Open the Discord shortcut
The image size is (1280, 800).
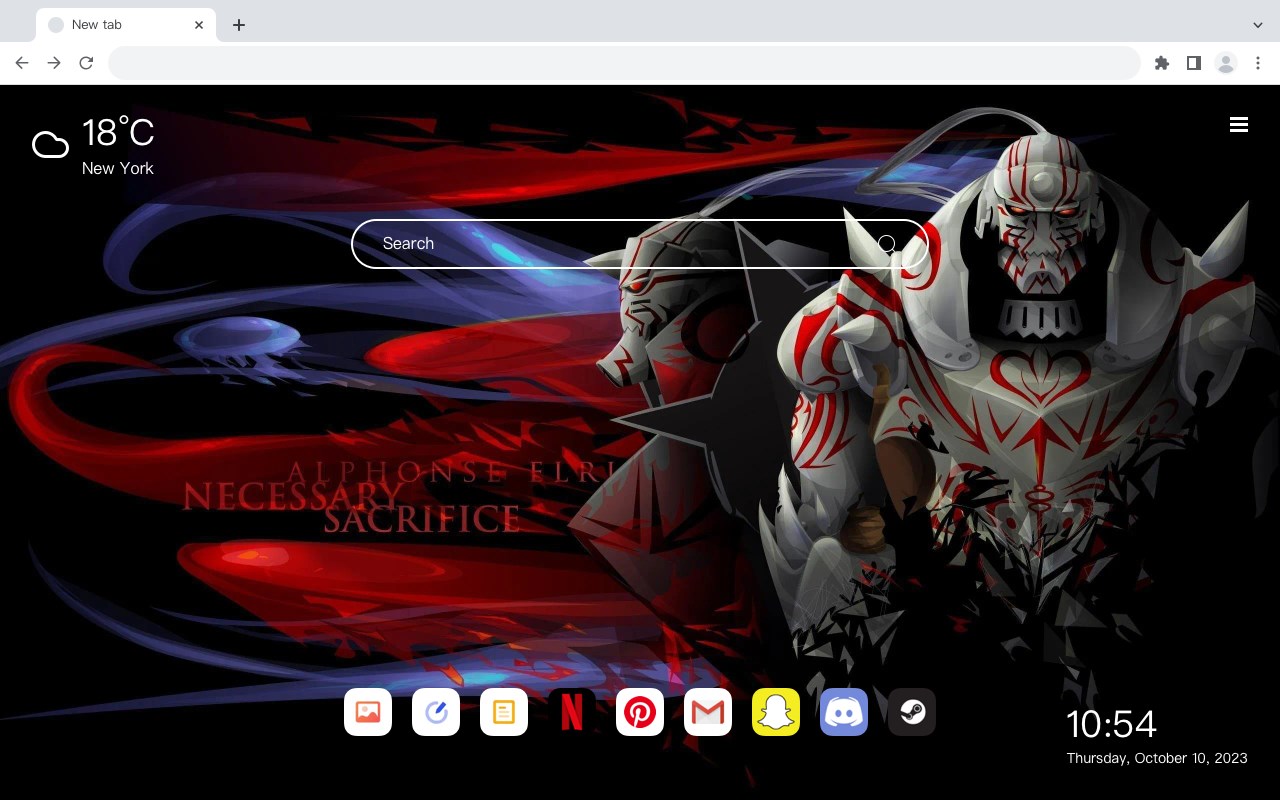click(844, 712)
